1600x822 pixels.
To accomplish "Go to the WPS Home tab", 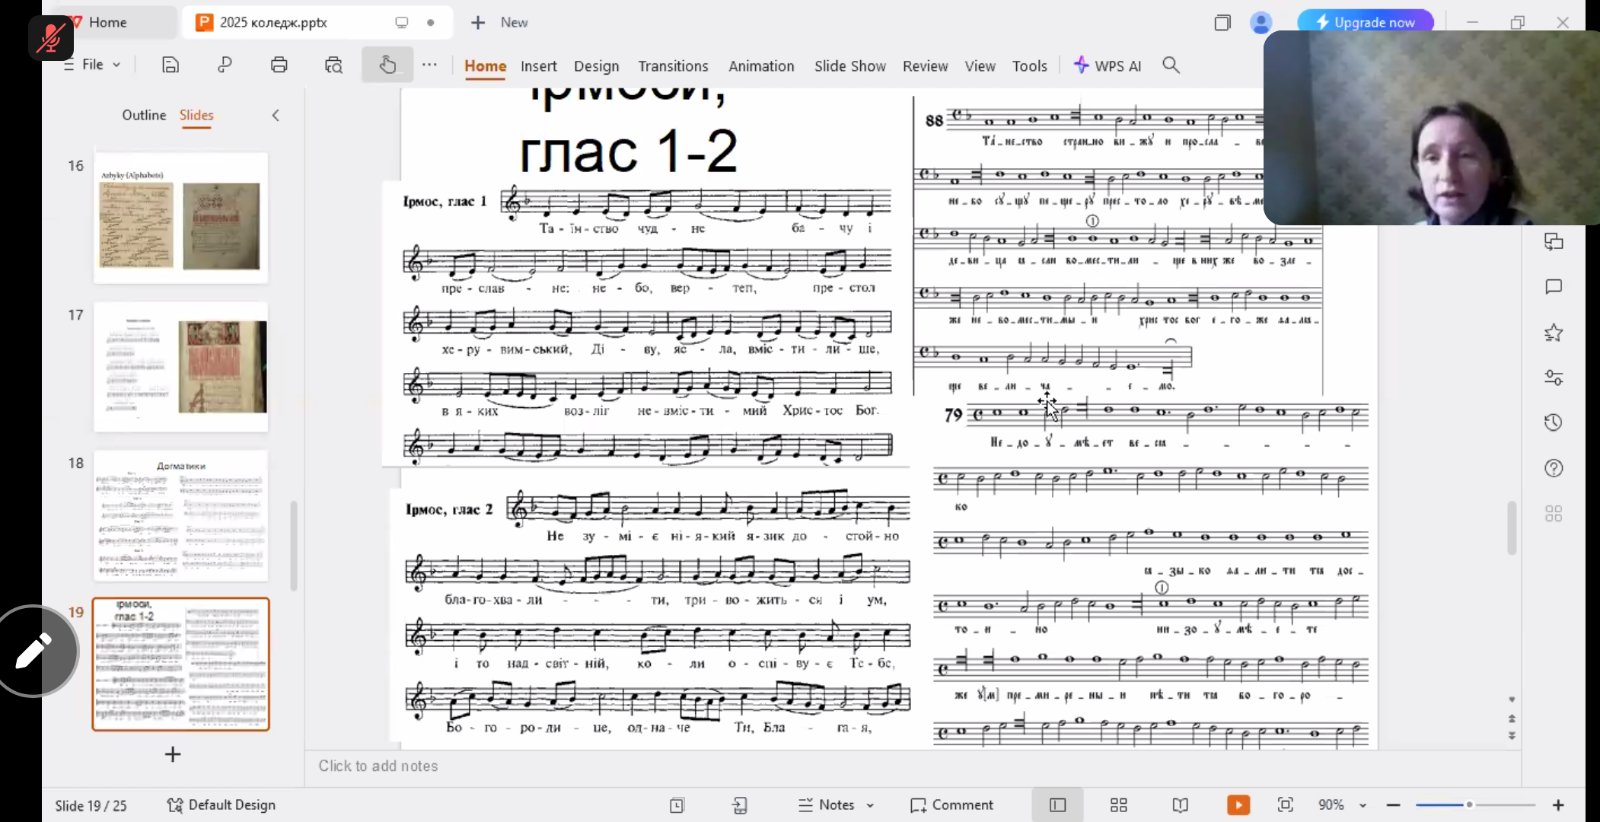I will [108, 22].
